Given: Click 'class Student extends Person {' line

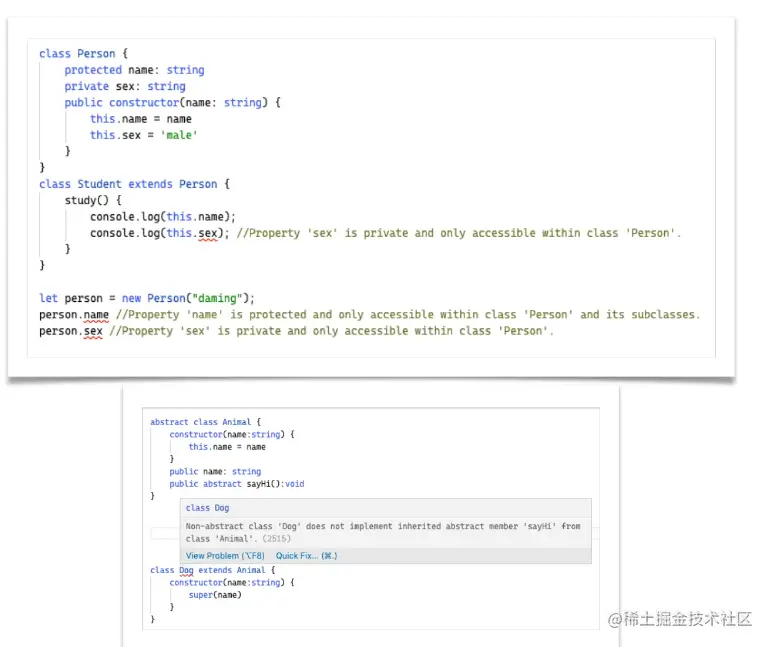Looking at the screenshot, I should (x=134, y=184).
